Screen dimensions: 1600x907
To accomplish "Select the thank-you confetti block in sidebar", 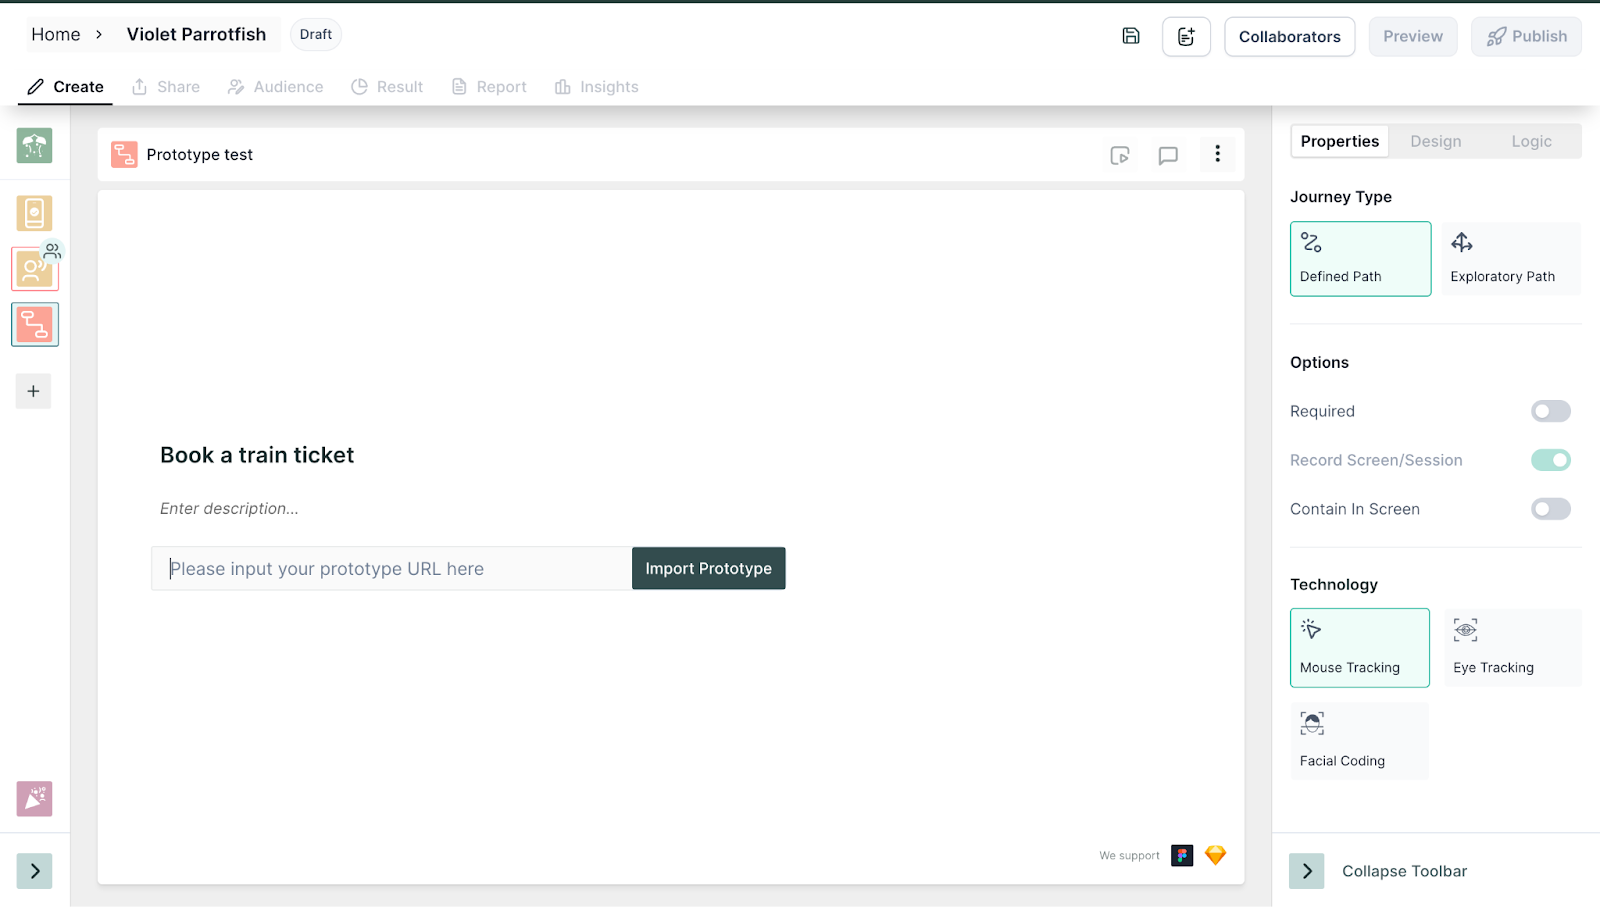I will click(x=34, y=799).
